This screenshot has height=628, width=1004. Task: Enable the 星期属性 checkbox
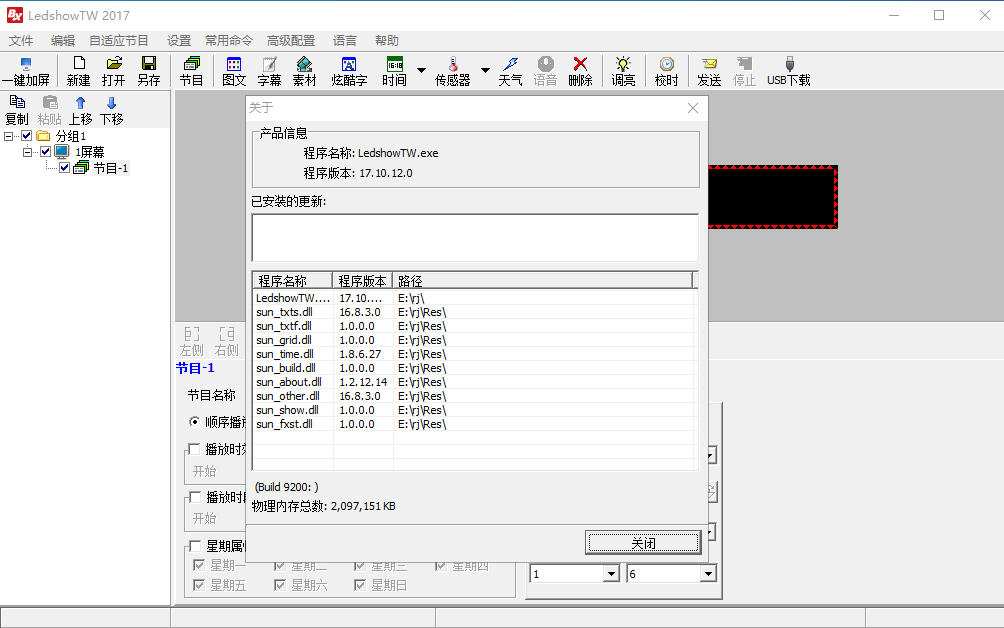pos(196,546)
